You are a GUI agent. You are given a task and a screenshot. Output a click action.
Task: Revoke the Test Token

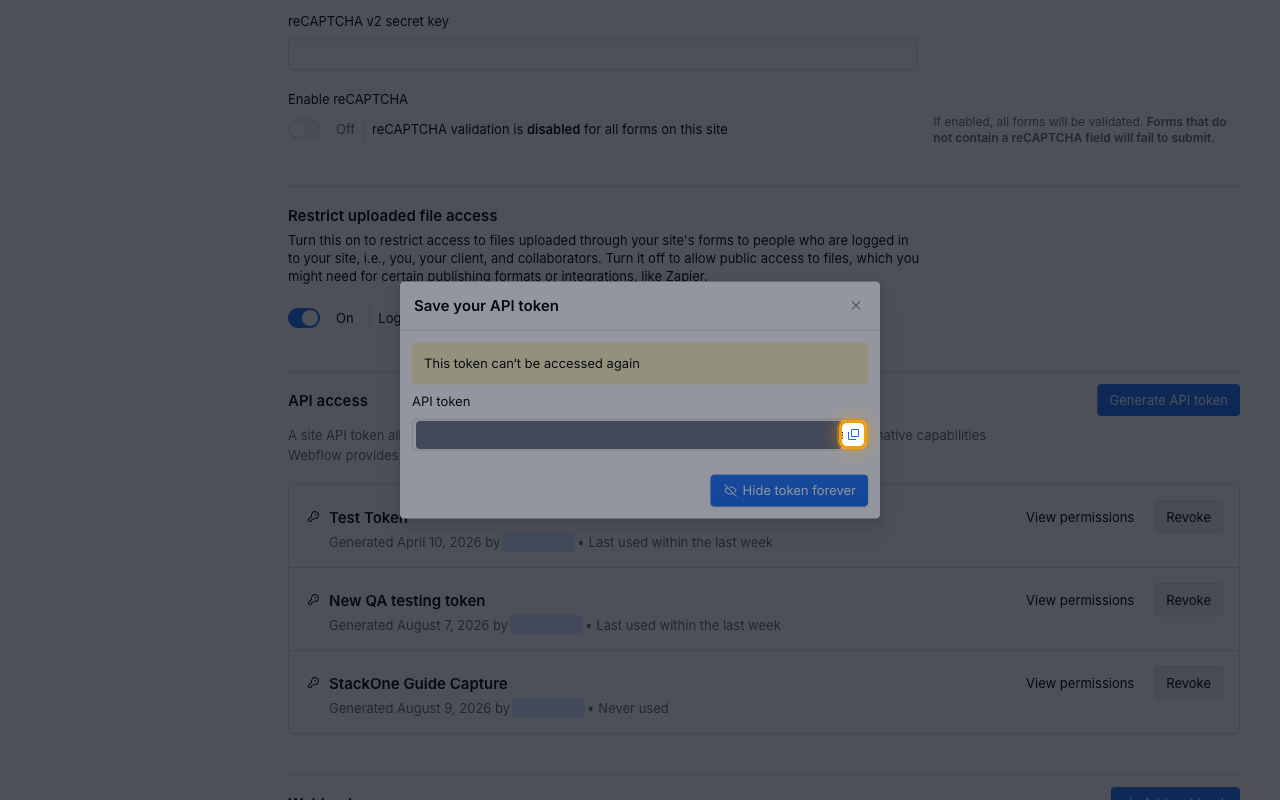click(1188, 517)
